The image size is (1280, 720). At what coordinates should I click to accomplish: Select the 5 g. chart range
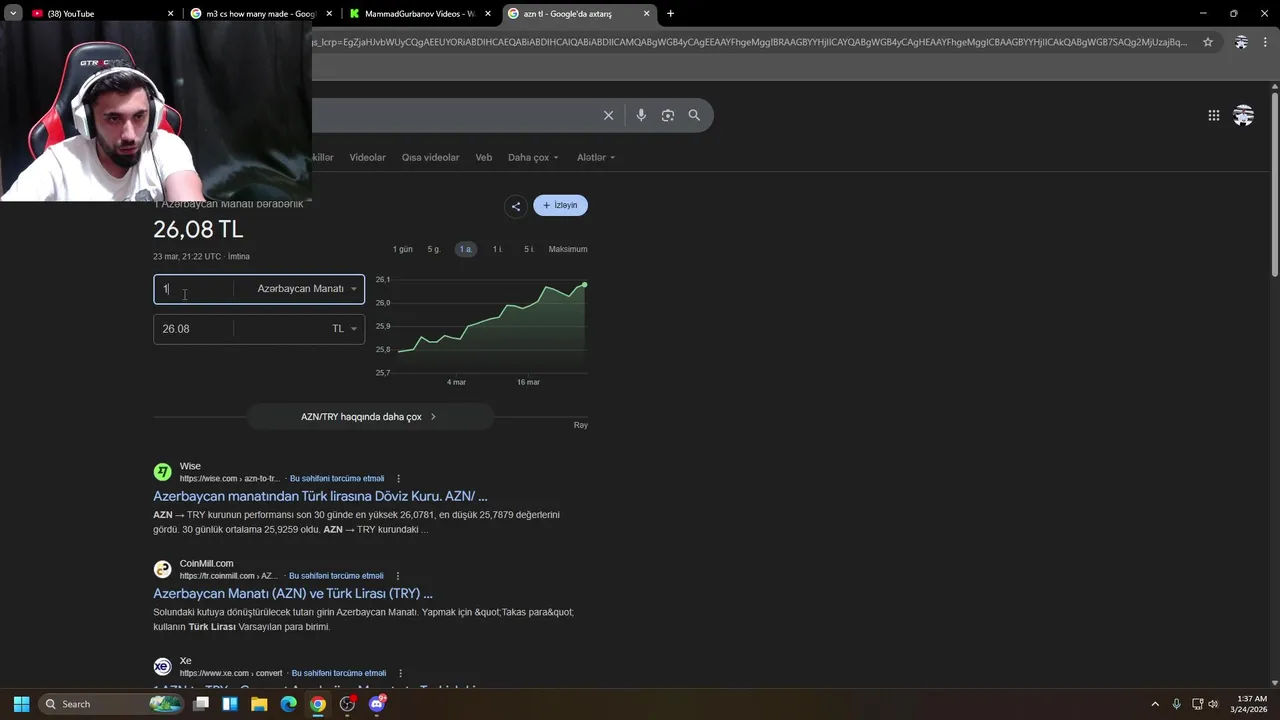pyautogui.click(x=434, y=249)
